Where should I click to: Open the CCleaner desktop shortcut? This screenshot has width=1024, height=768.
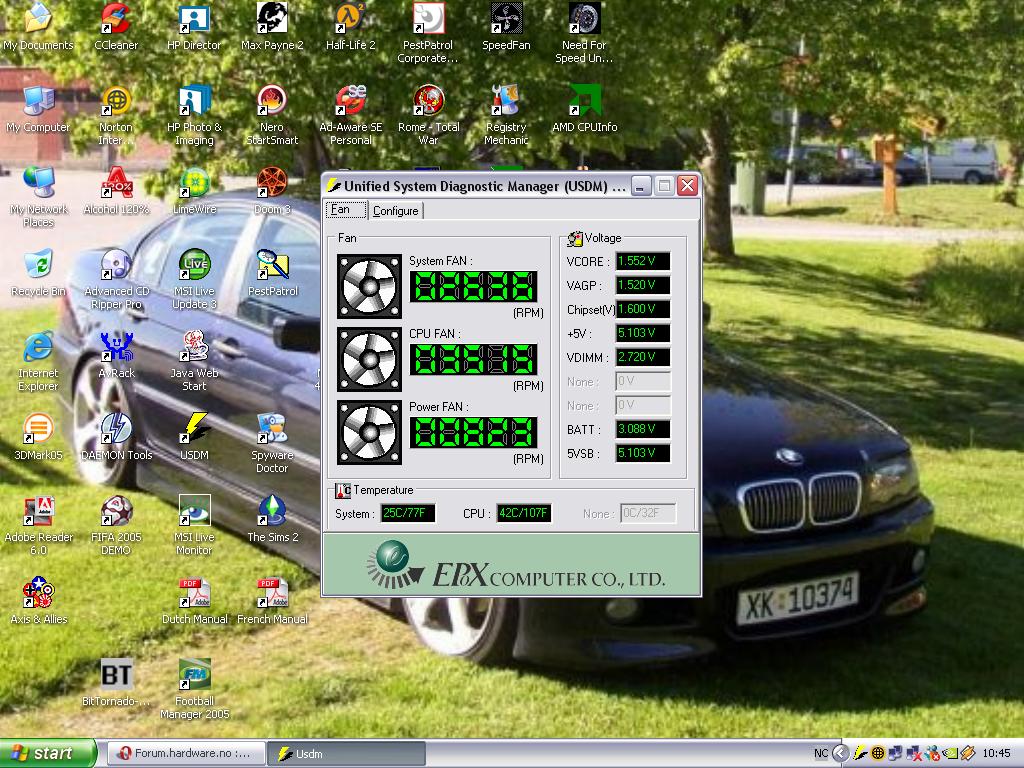(x=116, y=26)
